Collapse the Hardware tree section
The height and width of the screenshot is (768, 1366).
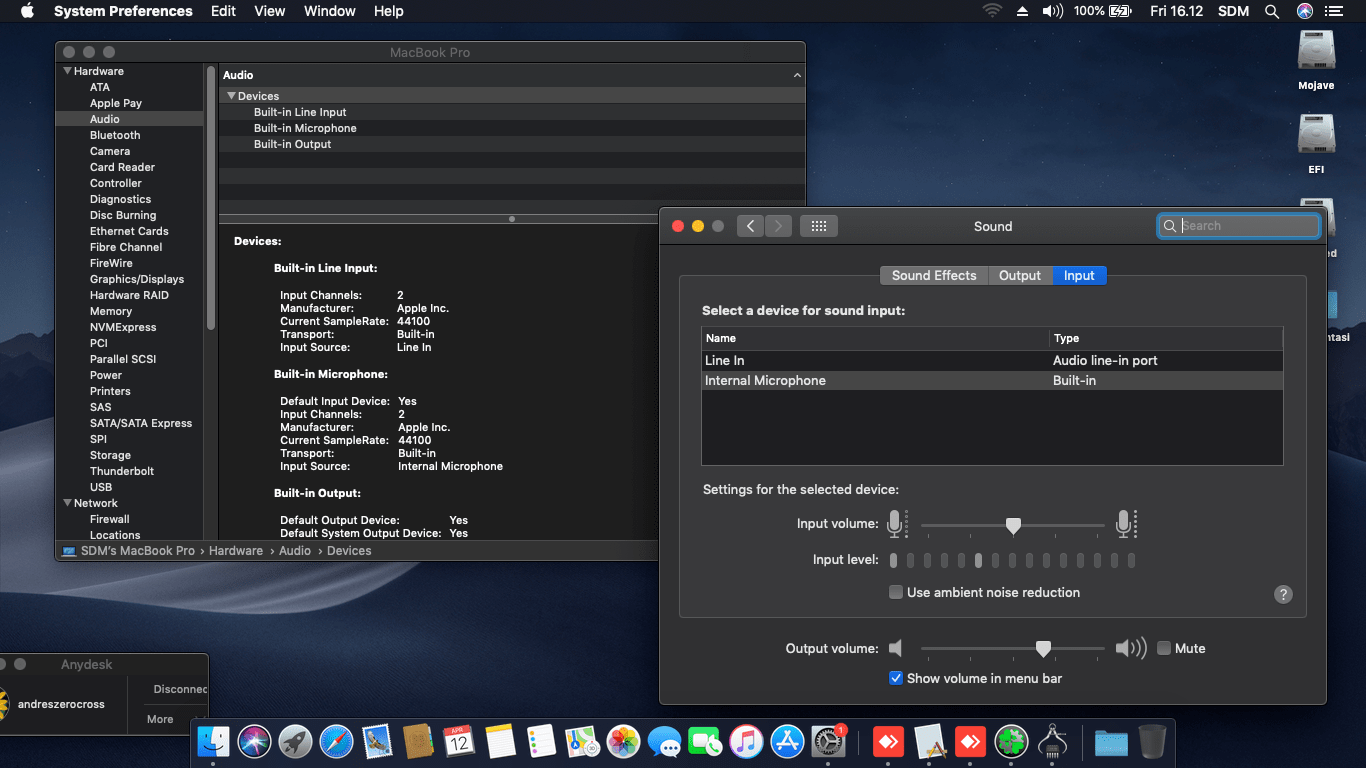pos(68,71)
